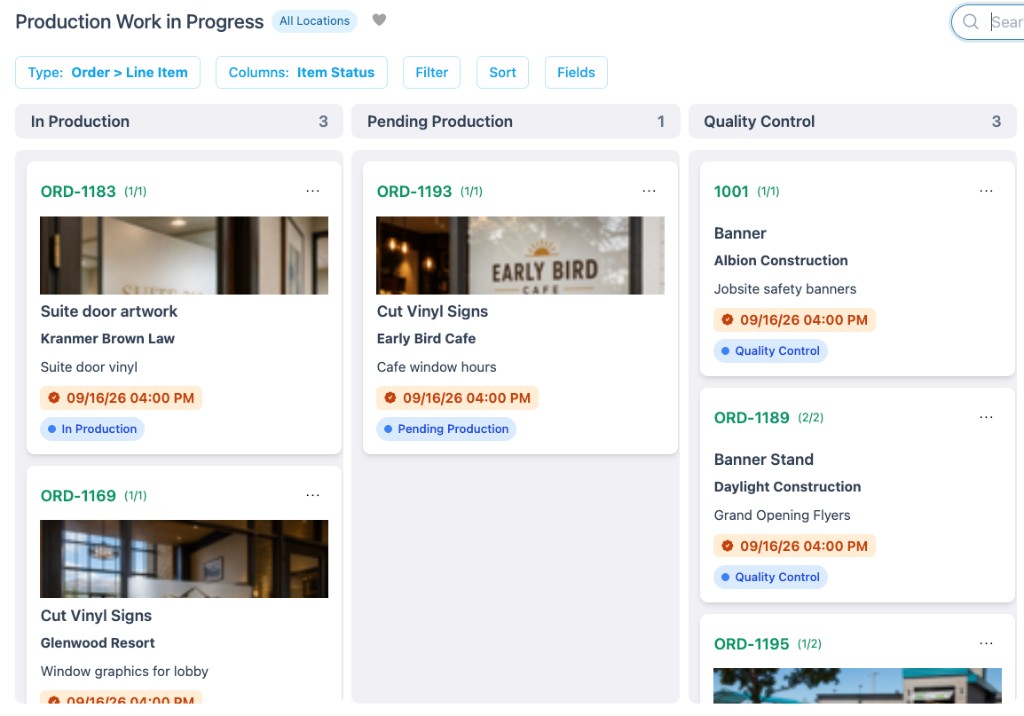Click the Quality Control pill on the 1001 card
The width and height of the screenshot is (1024, 716).
[x=771, y=351]
